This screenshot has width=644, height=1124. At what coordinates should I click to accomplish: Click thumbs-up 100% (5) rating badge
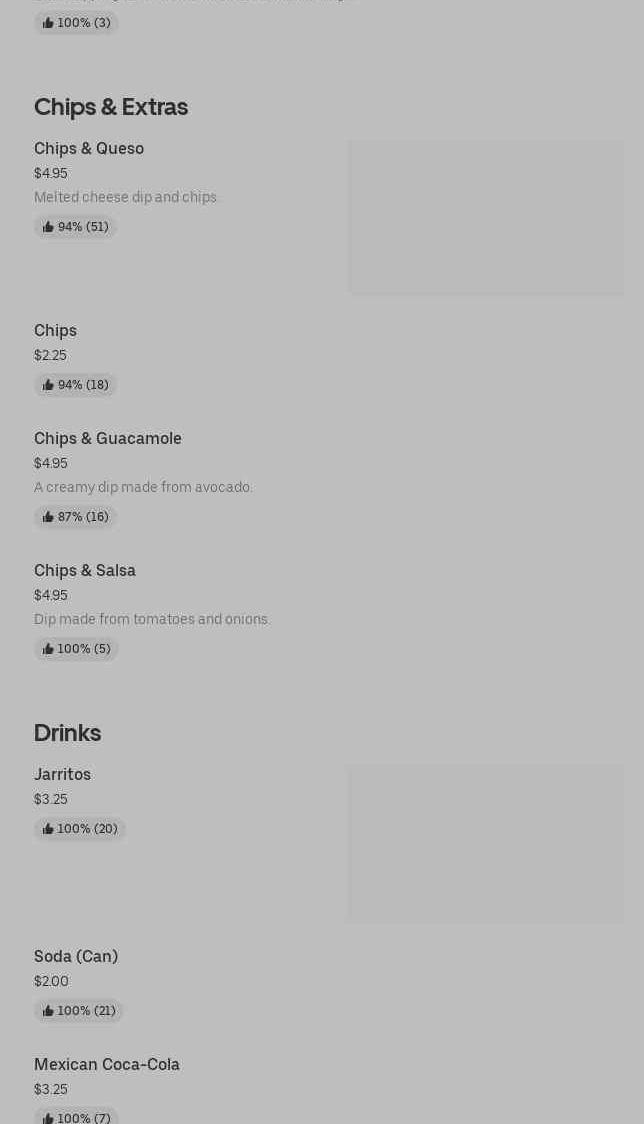pyautogui.click(x=77, y=649)
